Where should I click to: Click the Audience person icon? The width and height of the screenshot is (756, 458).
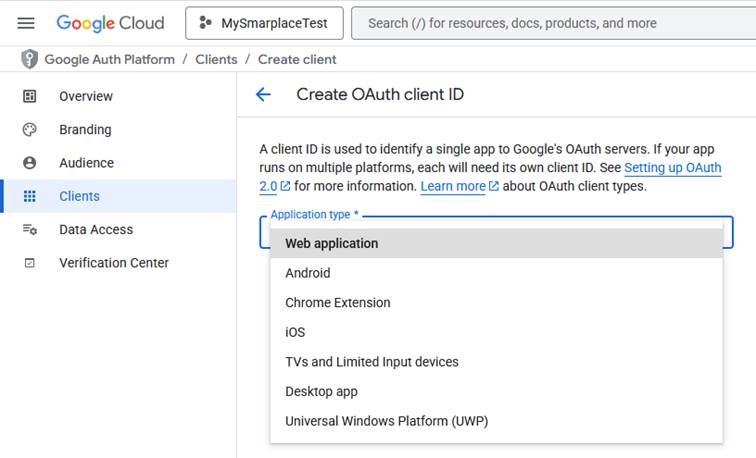point(30,163)
